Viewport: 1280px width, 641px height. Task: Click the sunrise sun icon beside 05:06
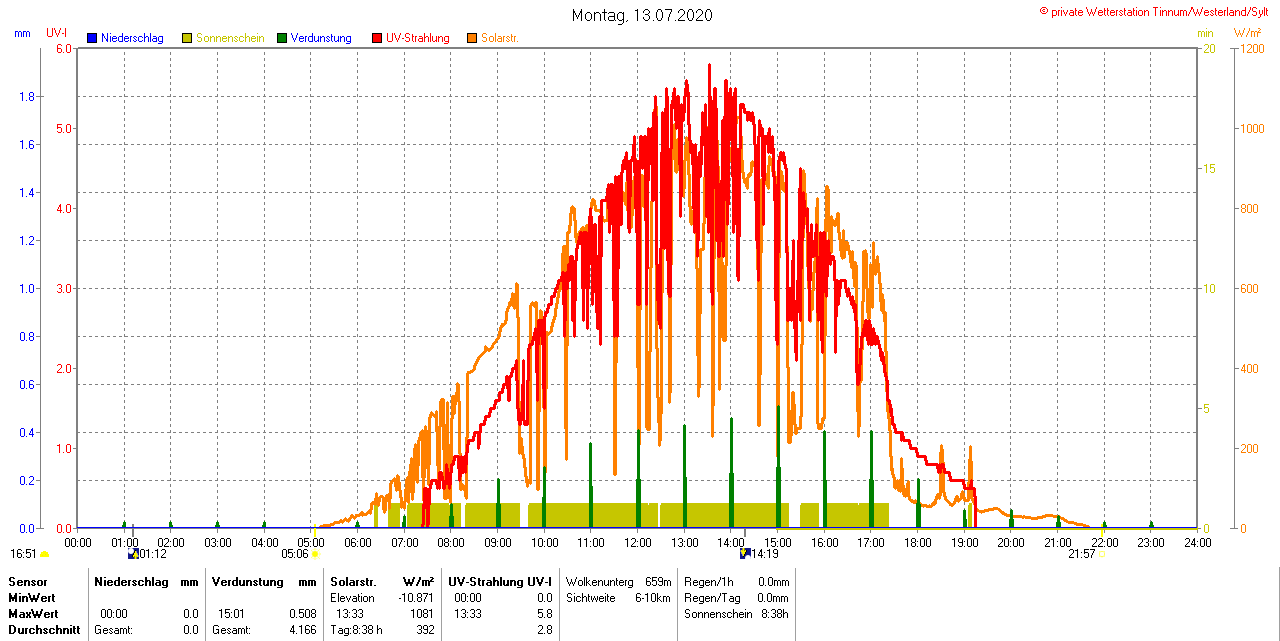tap(315, 554)
